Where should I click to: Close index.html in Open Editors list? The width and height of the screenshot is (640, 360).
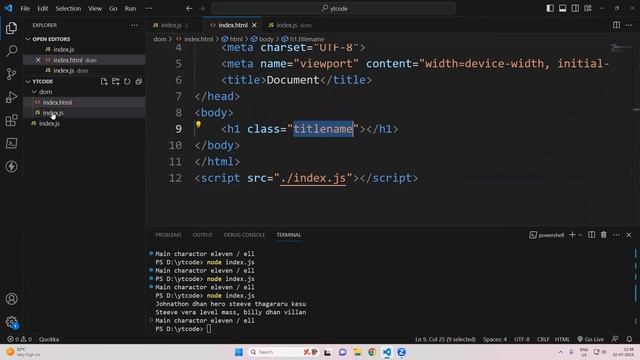click(38, 60)
